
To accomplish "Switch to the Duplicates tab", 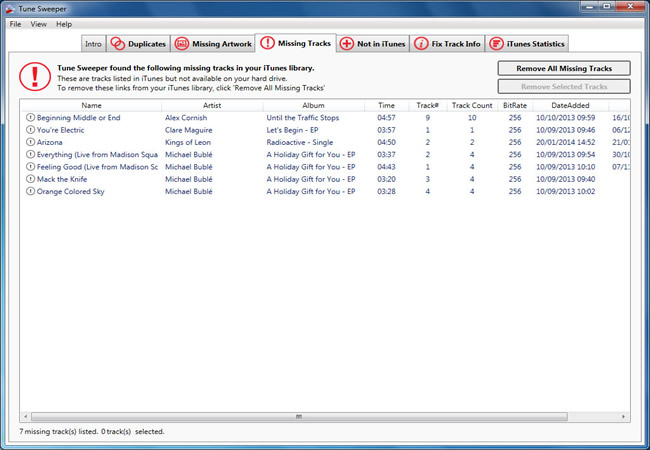I will coord(138,44).
